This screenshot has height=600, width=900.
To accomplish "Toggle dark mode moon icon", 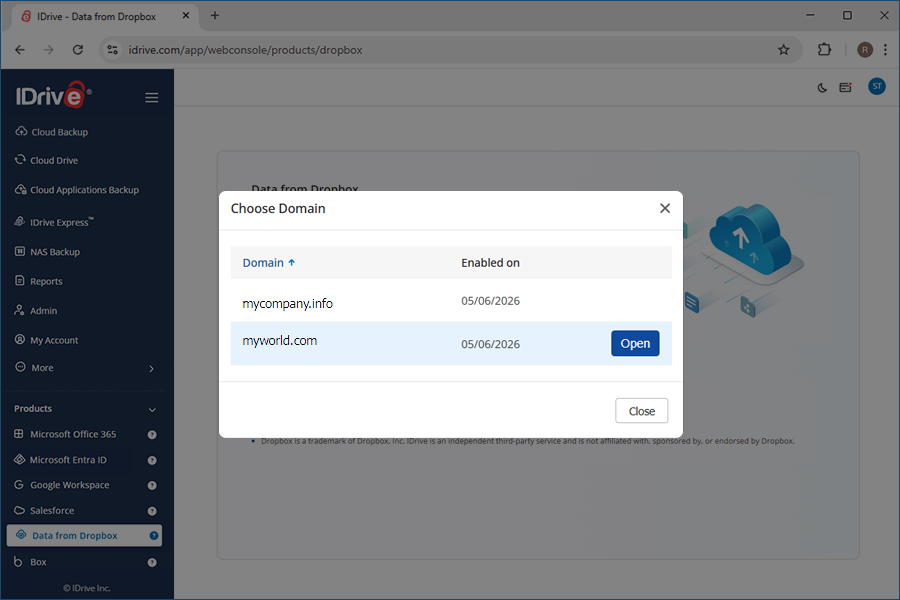I will (822, 87).
